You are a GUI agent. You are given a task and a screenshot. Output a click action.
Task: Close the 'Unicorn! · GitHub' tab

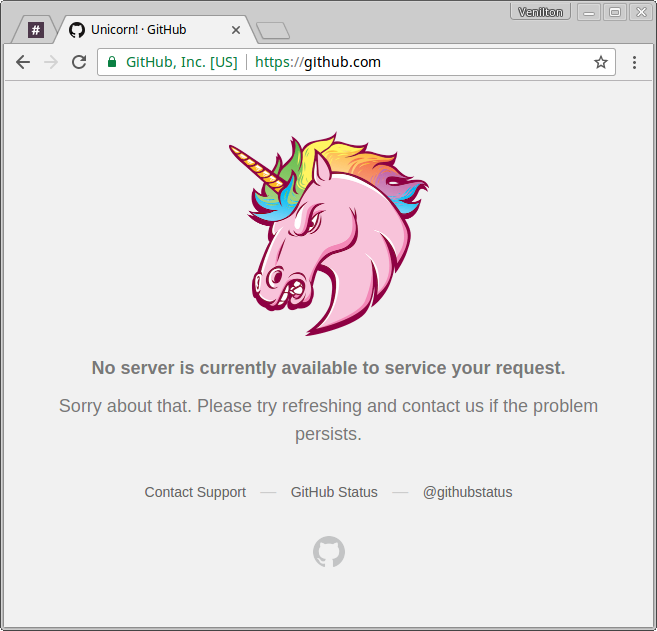[236, 30]
